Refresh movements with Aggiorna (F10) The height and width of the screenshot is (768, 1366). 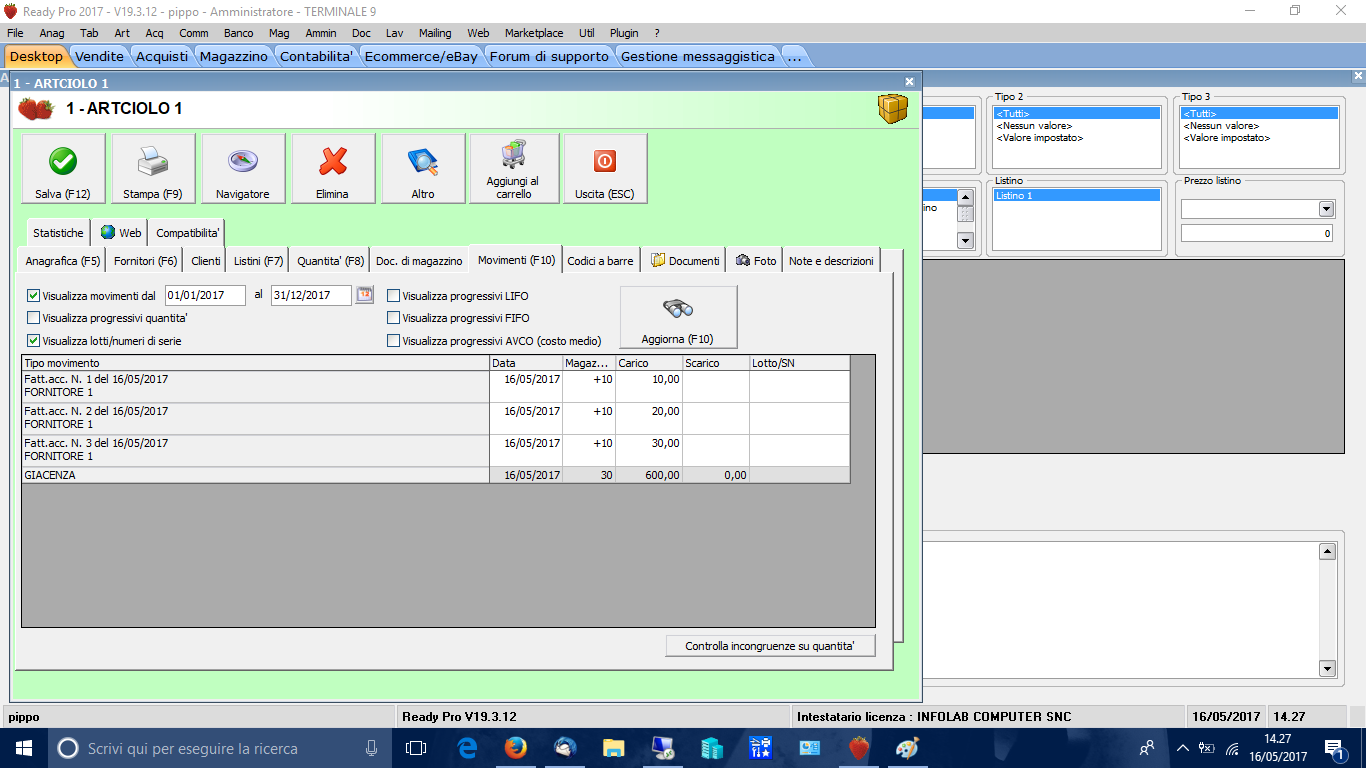[x=678, y=317]
